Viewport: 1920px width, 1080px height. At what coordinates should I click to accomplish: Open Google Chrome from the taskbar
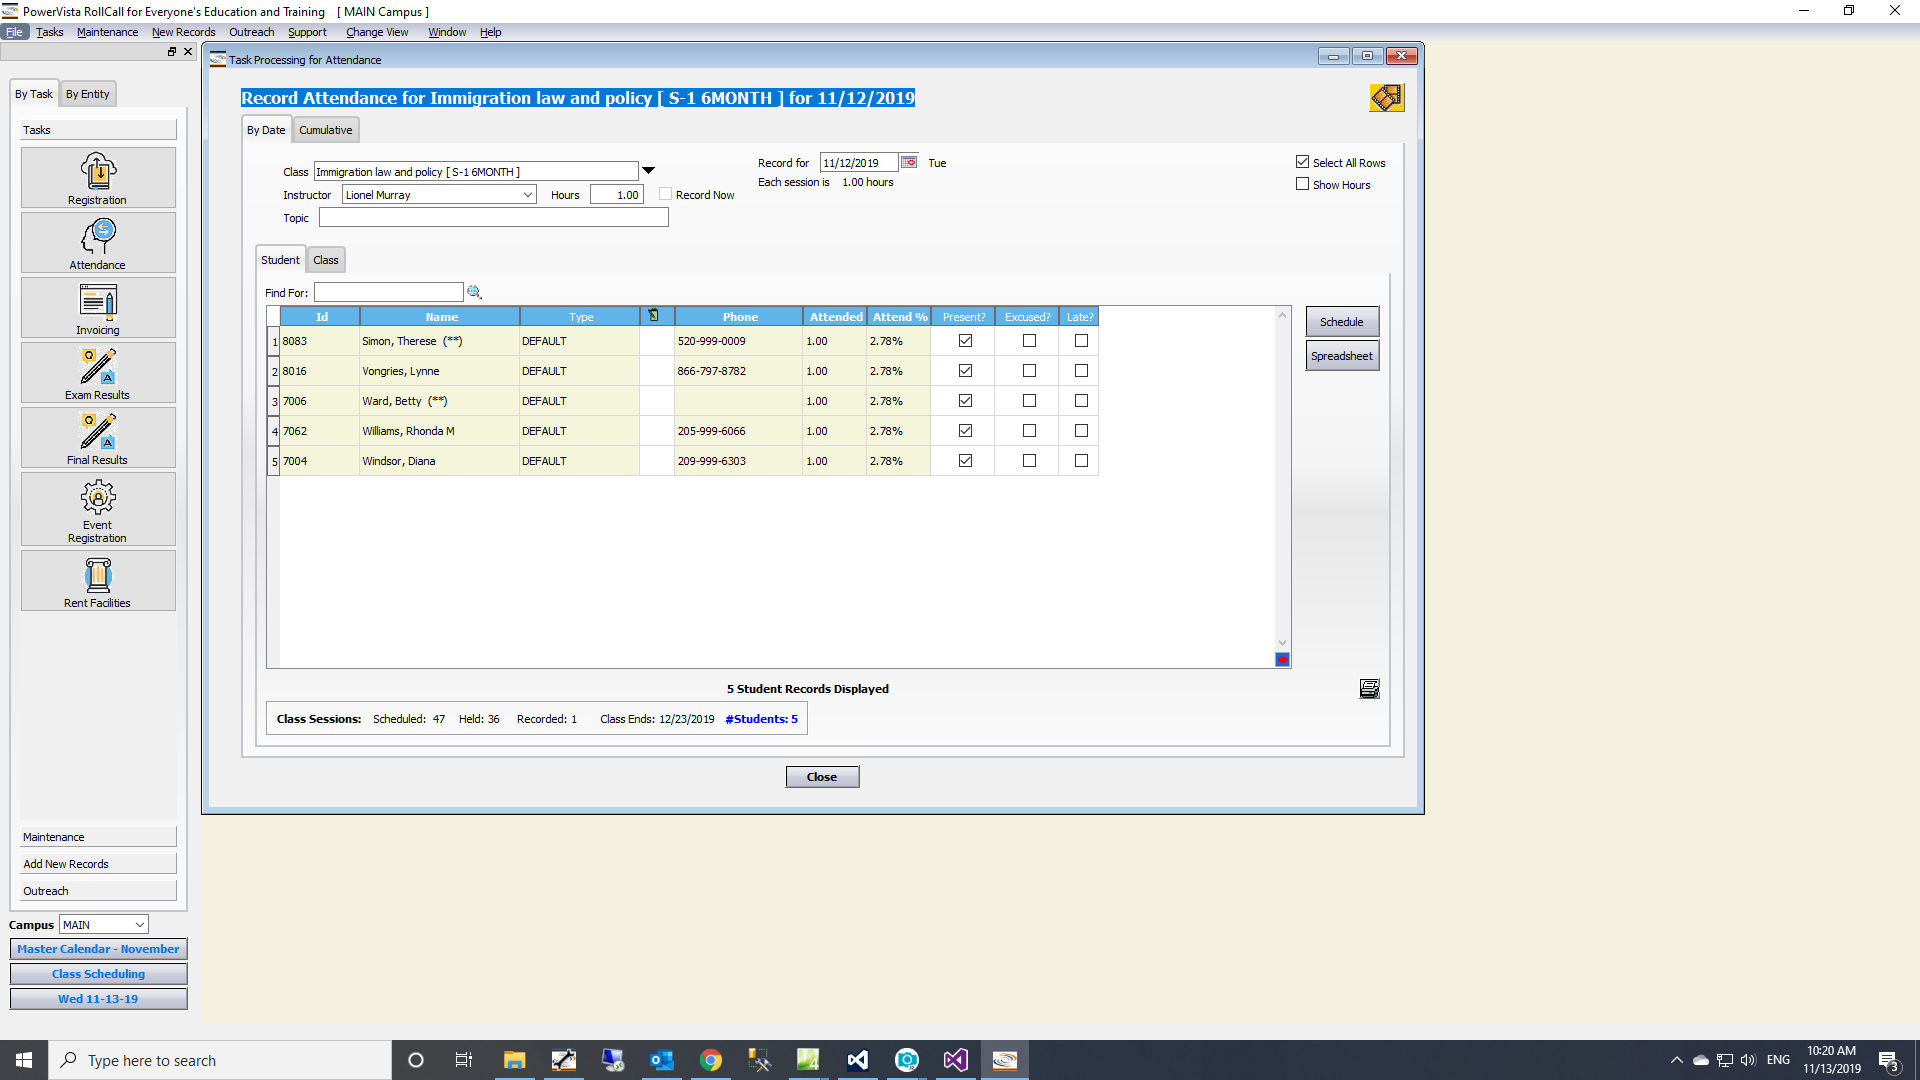tap(711, 1060)
